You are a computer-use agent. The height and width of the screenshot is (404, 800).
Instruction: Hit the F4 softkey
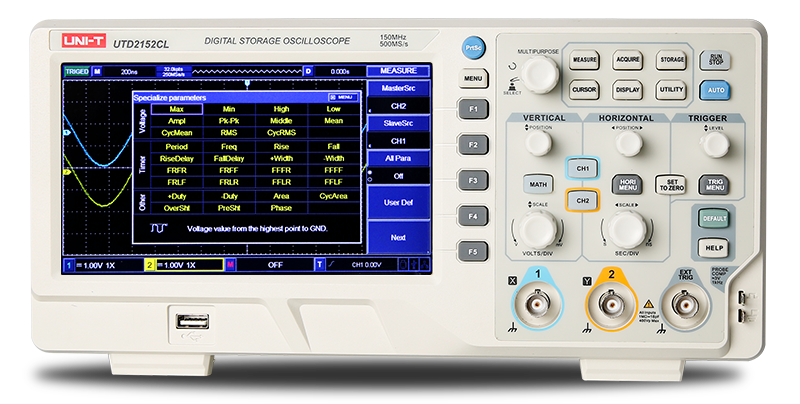[x=473, y=216]
